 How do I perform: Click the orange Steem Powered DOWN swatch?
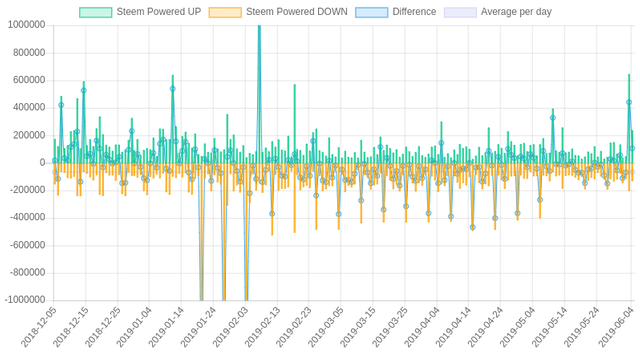click(x=225, y=12)
